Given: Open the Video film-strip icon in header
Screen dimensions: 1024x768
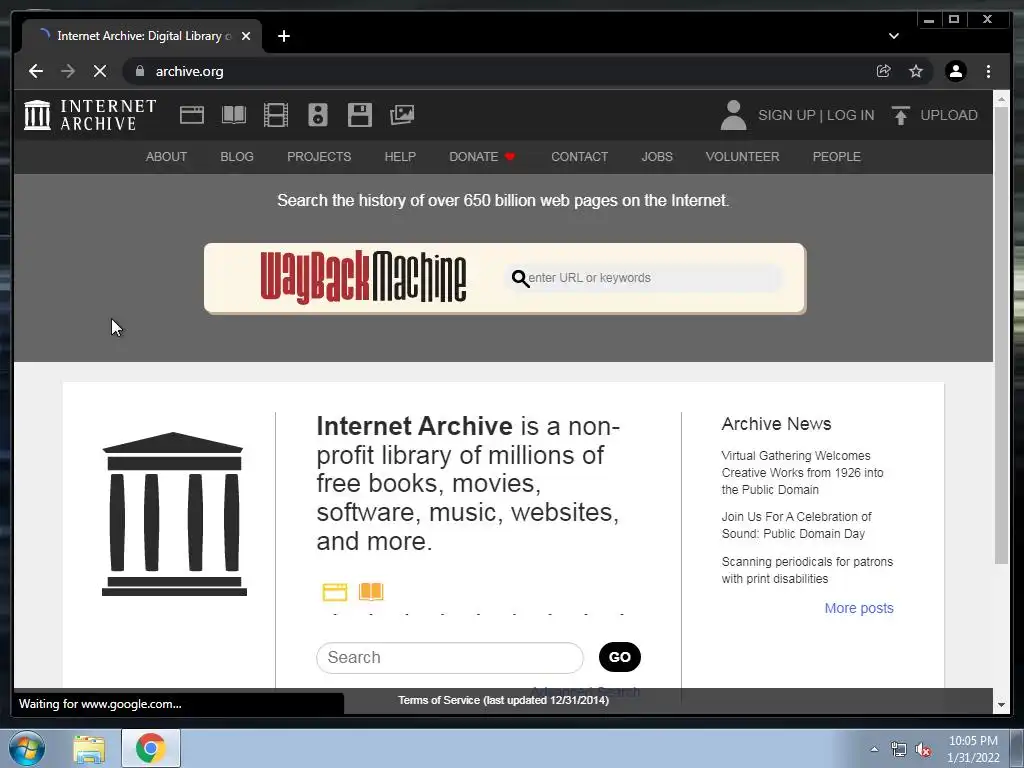Looking at the screenshot, I should 276,115.
